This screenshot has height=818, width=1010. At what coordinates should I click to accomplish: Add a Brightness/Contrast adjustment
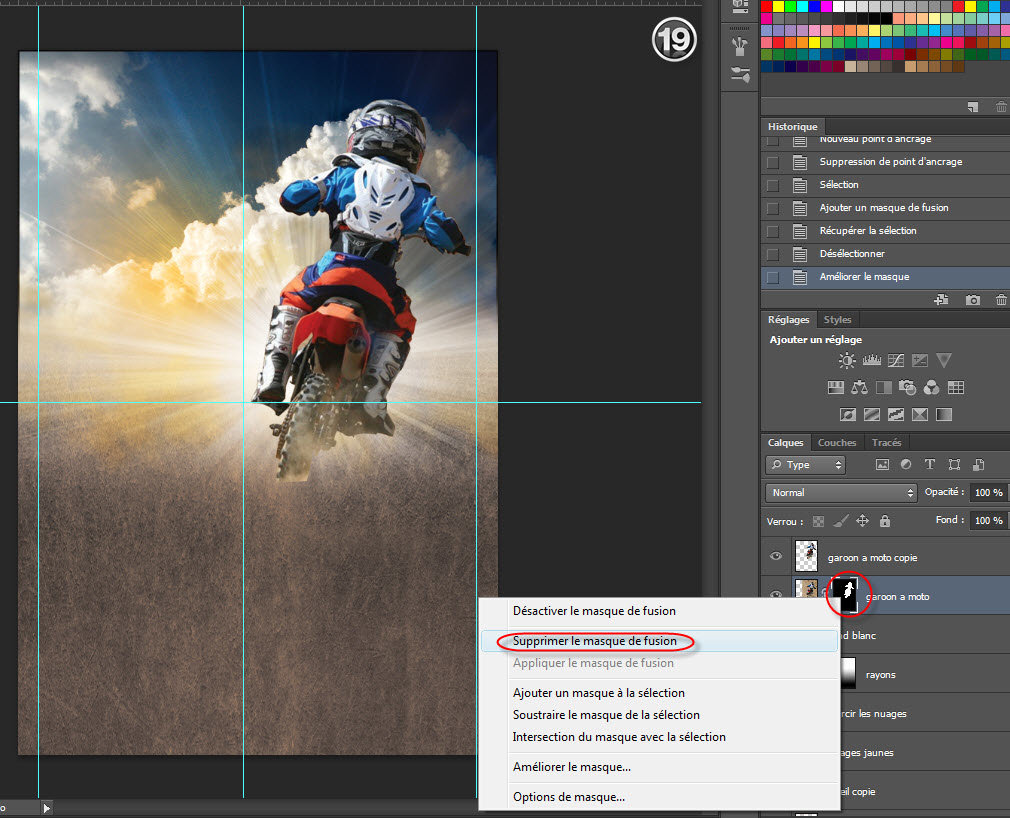pyautogui.click(x=847, y=361)
